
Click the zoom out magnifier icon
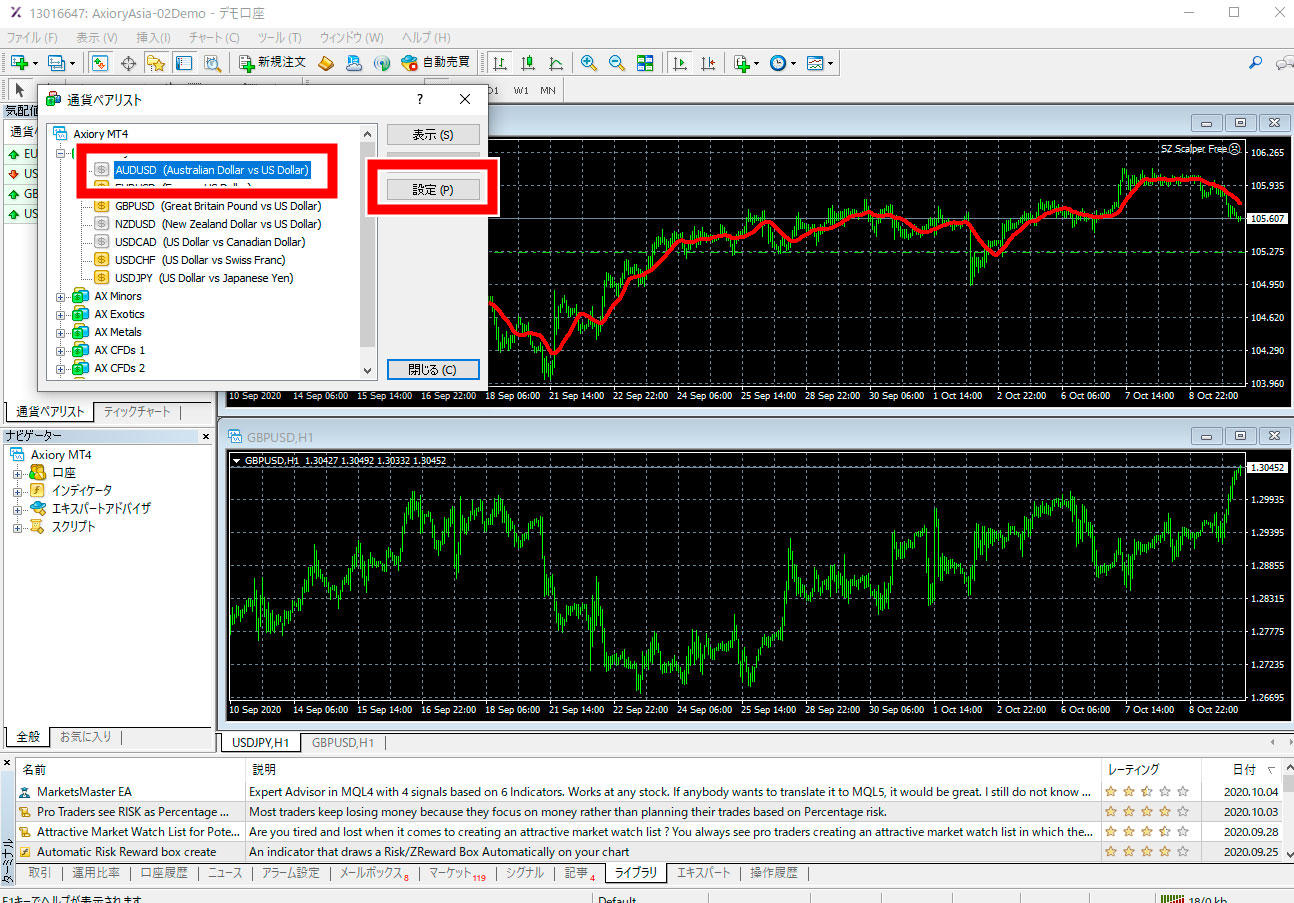617,62
